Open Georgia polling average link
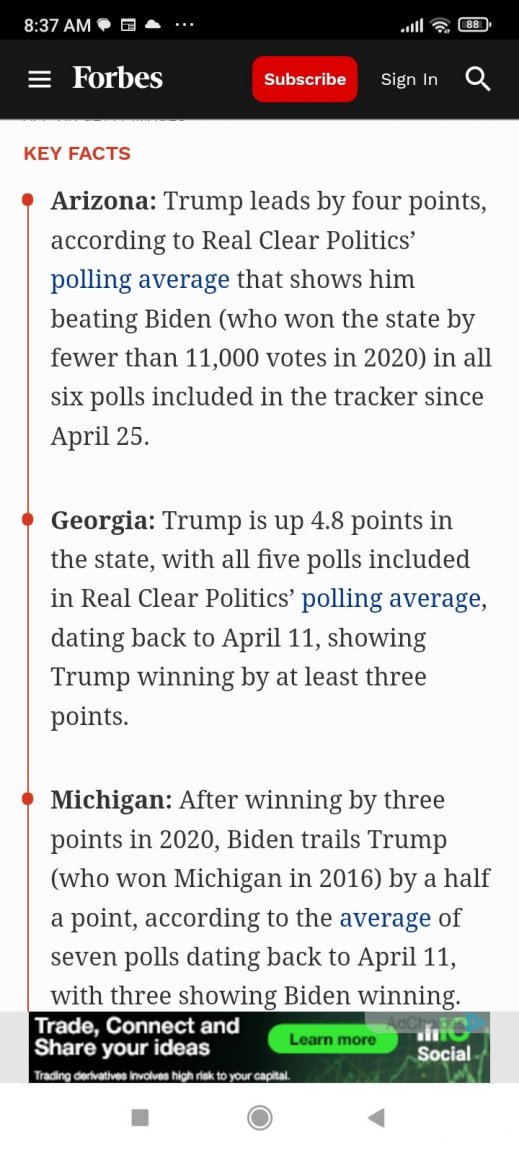 click(x=391, y=599)
